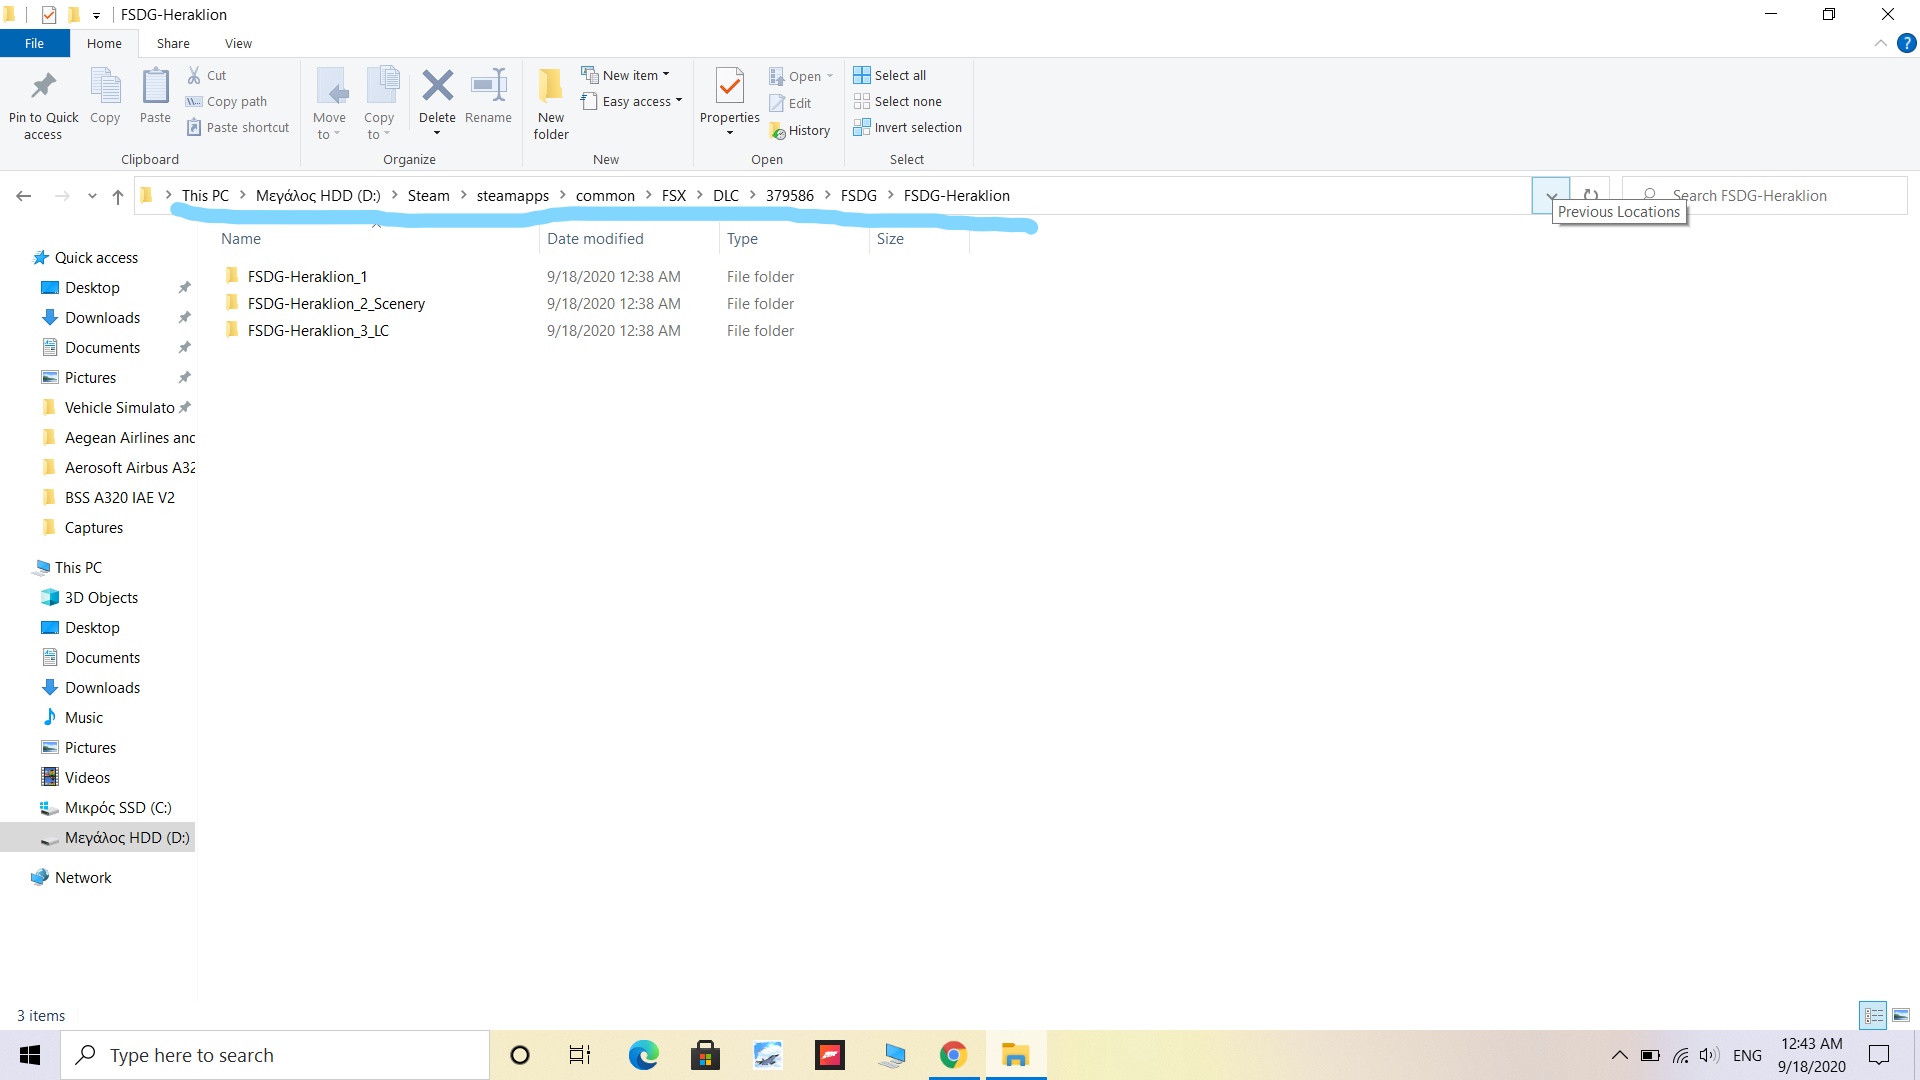1920x1080 pixels.
Task: Refresh the folder view
Action: click(1590, 196)
